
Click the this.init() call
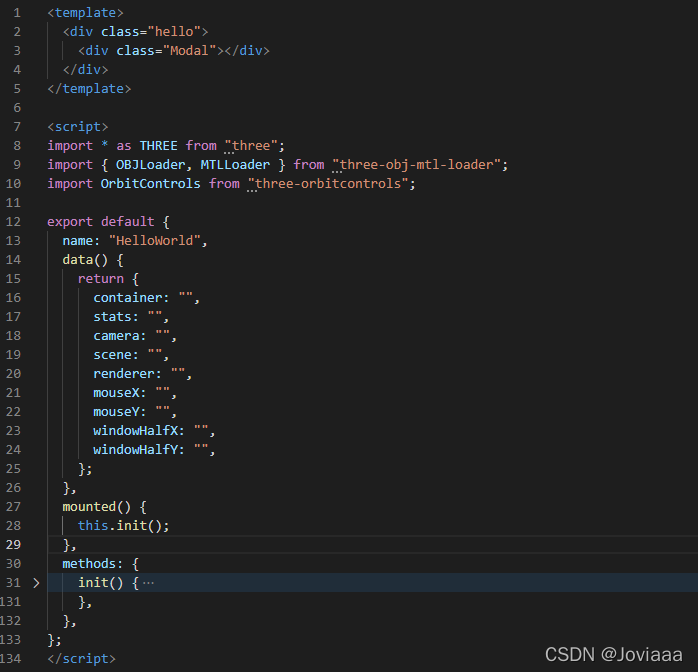123,526
